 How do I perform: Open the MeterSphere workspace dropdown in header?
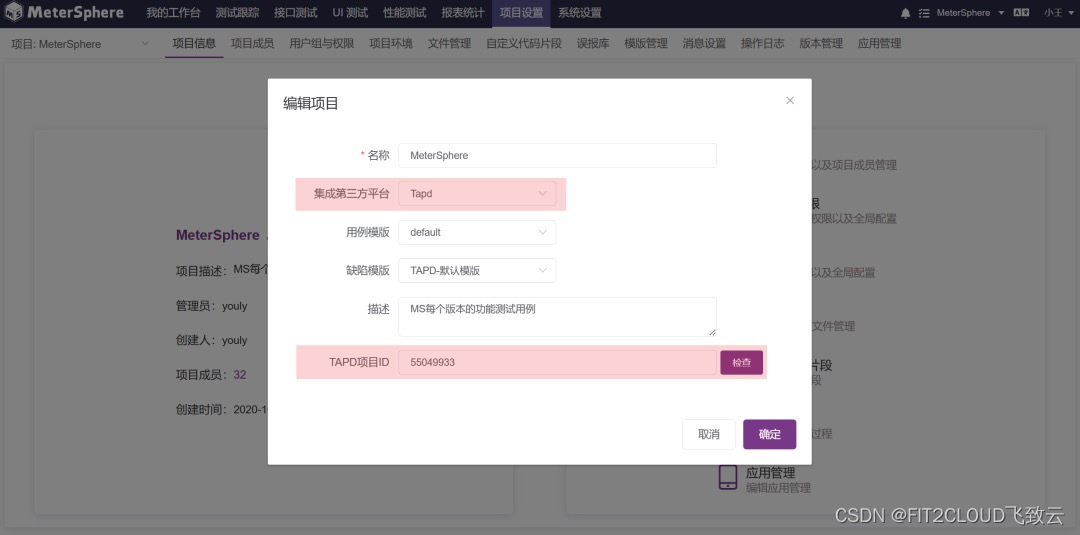click(970, 13)
